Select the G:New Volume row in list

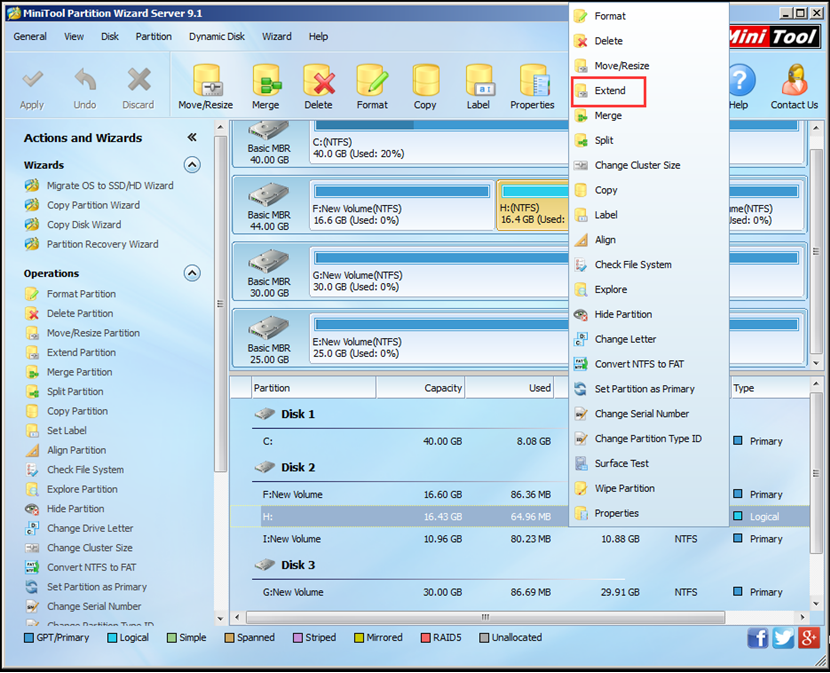(x=520, y=593)
